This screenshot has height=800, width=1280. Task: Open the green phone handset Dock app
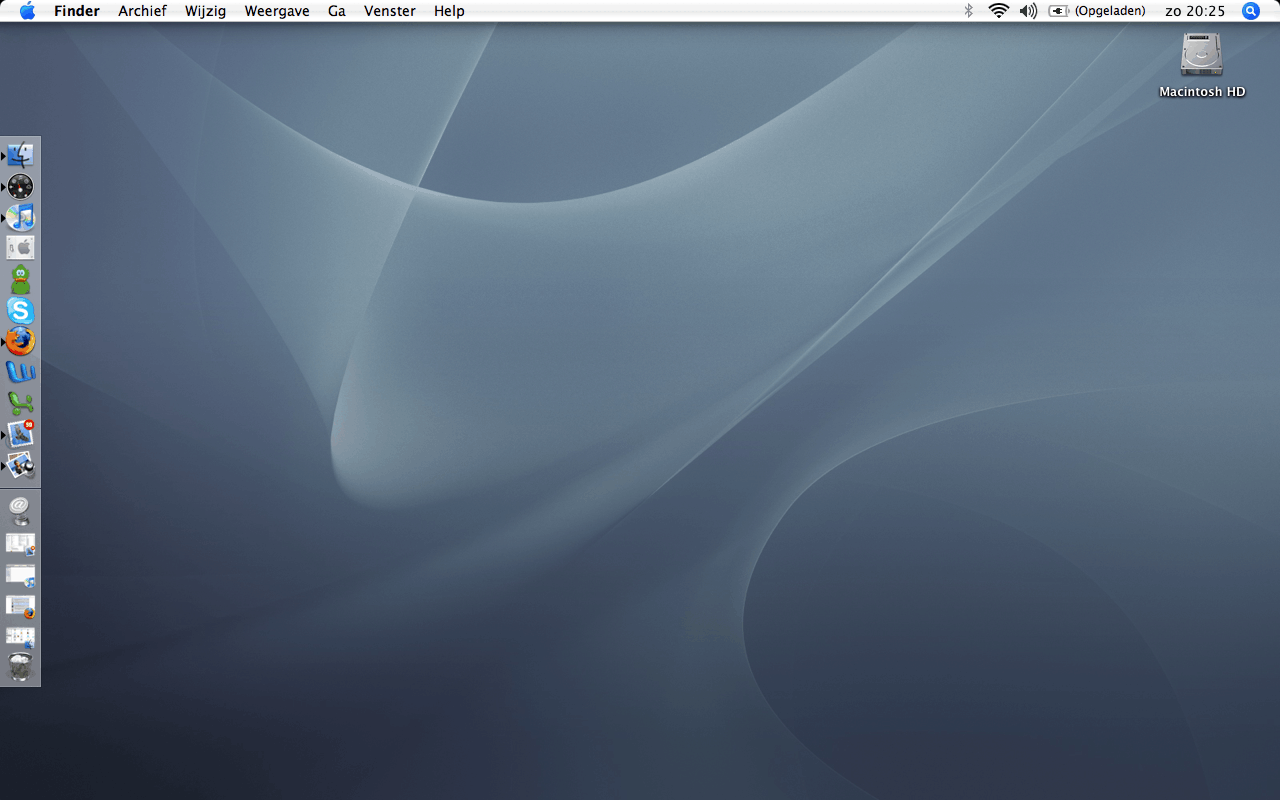[21, 403]
